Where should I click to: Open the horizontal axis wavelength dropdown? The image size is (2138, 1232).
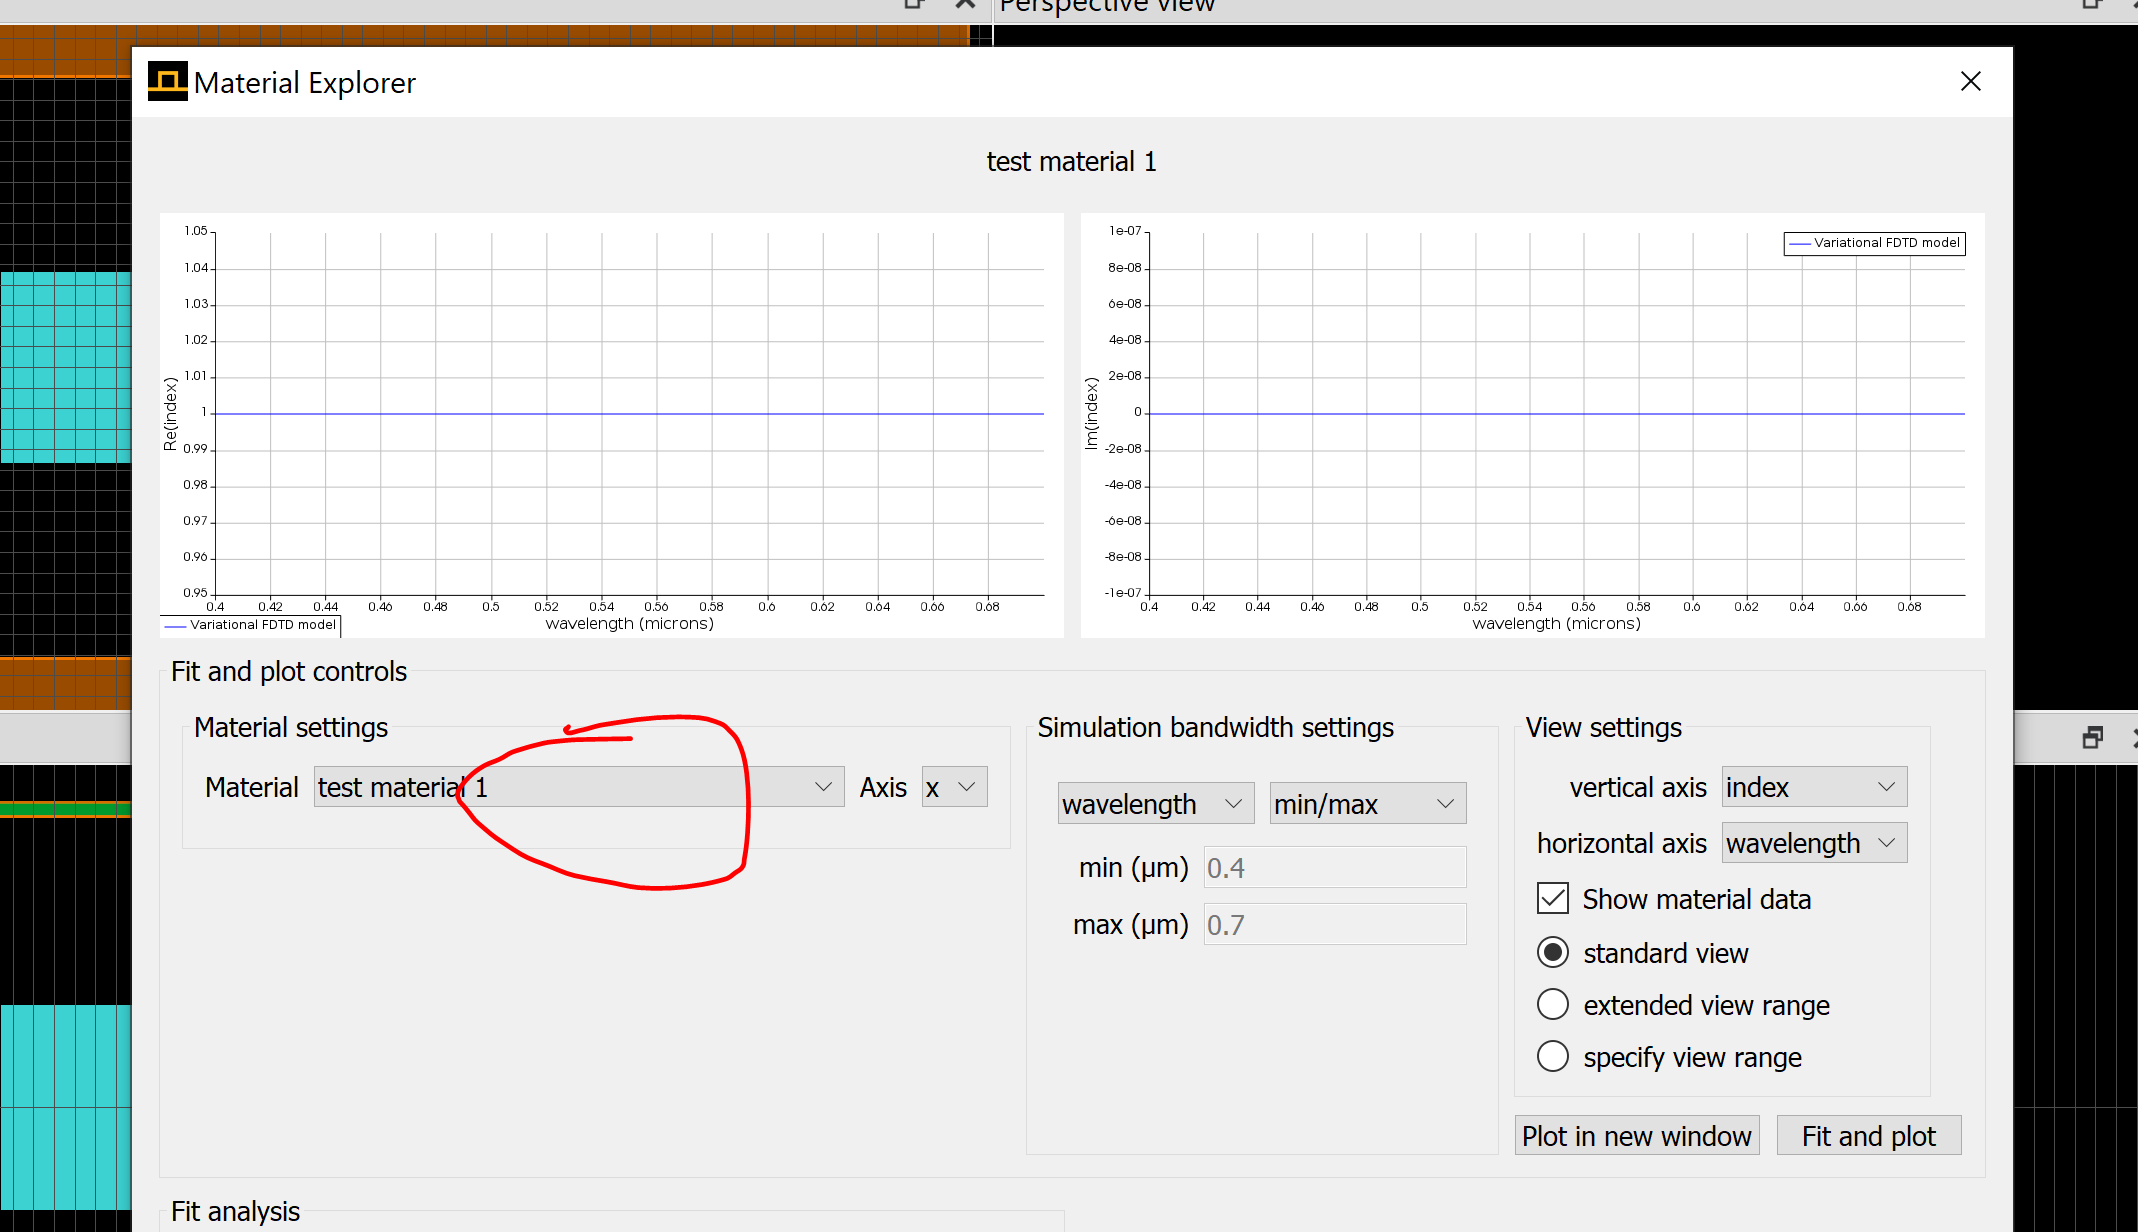point(1814,843)
